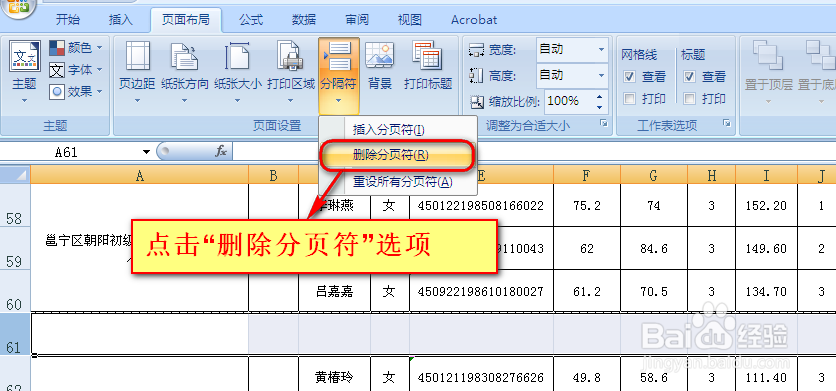Image resolution: width=836 pixels, height=391 pixels.
Task: Select column F header
Action: tap(587, 174)
